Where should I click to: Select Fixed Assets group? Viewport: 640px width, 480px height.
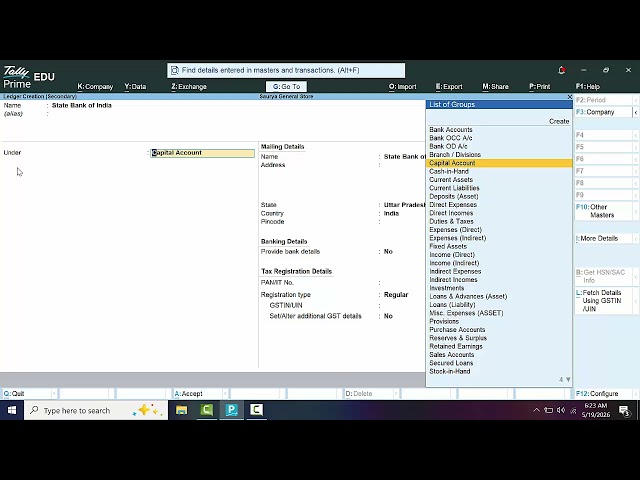pos(499,247)
